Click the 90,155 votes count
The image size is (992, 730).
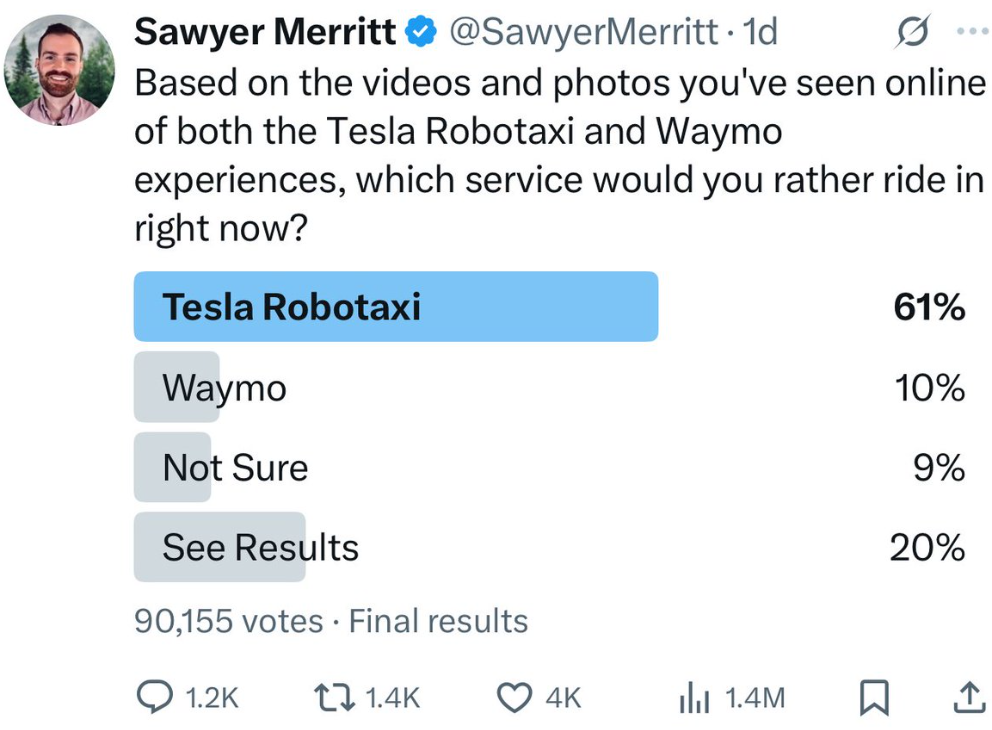pyautogui.click(x=228, y=621)
